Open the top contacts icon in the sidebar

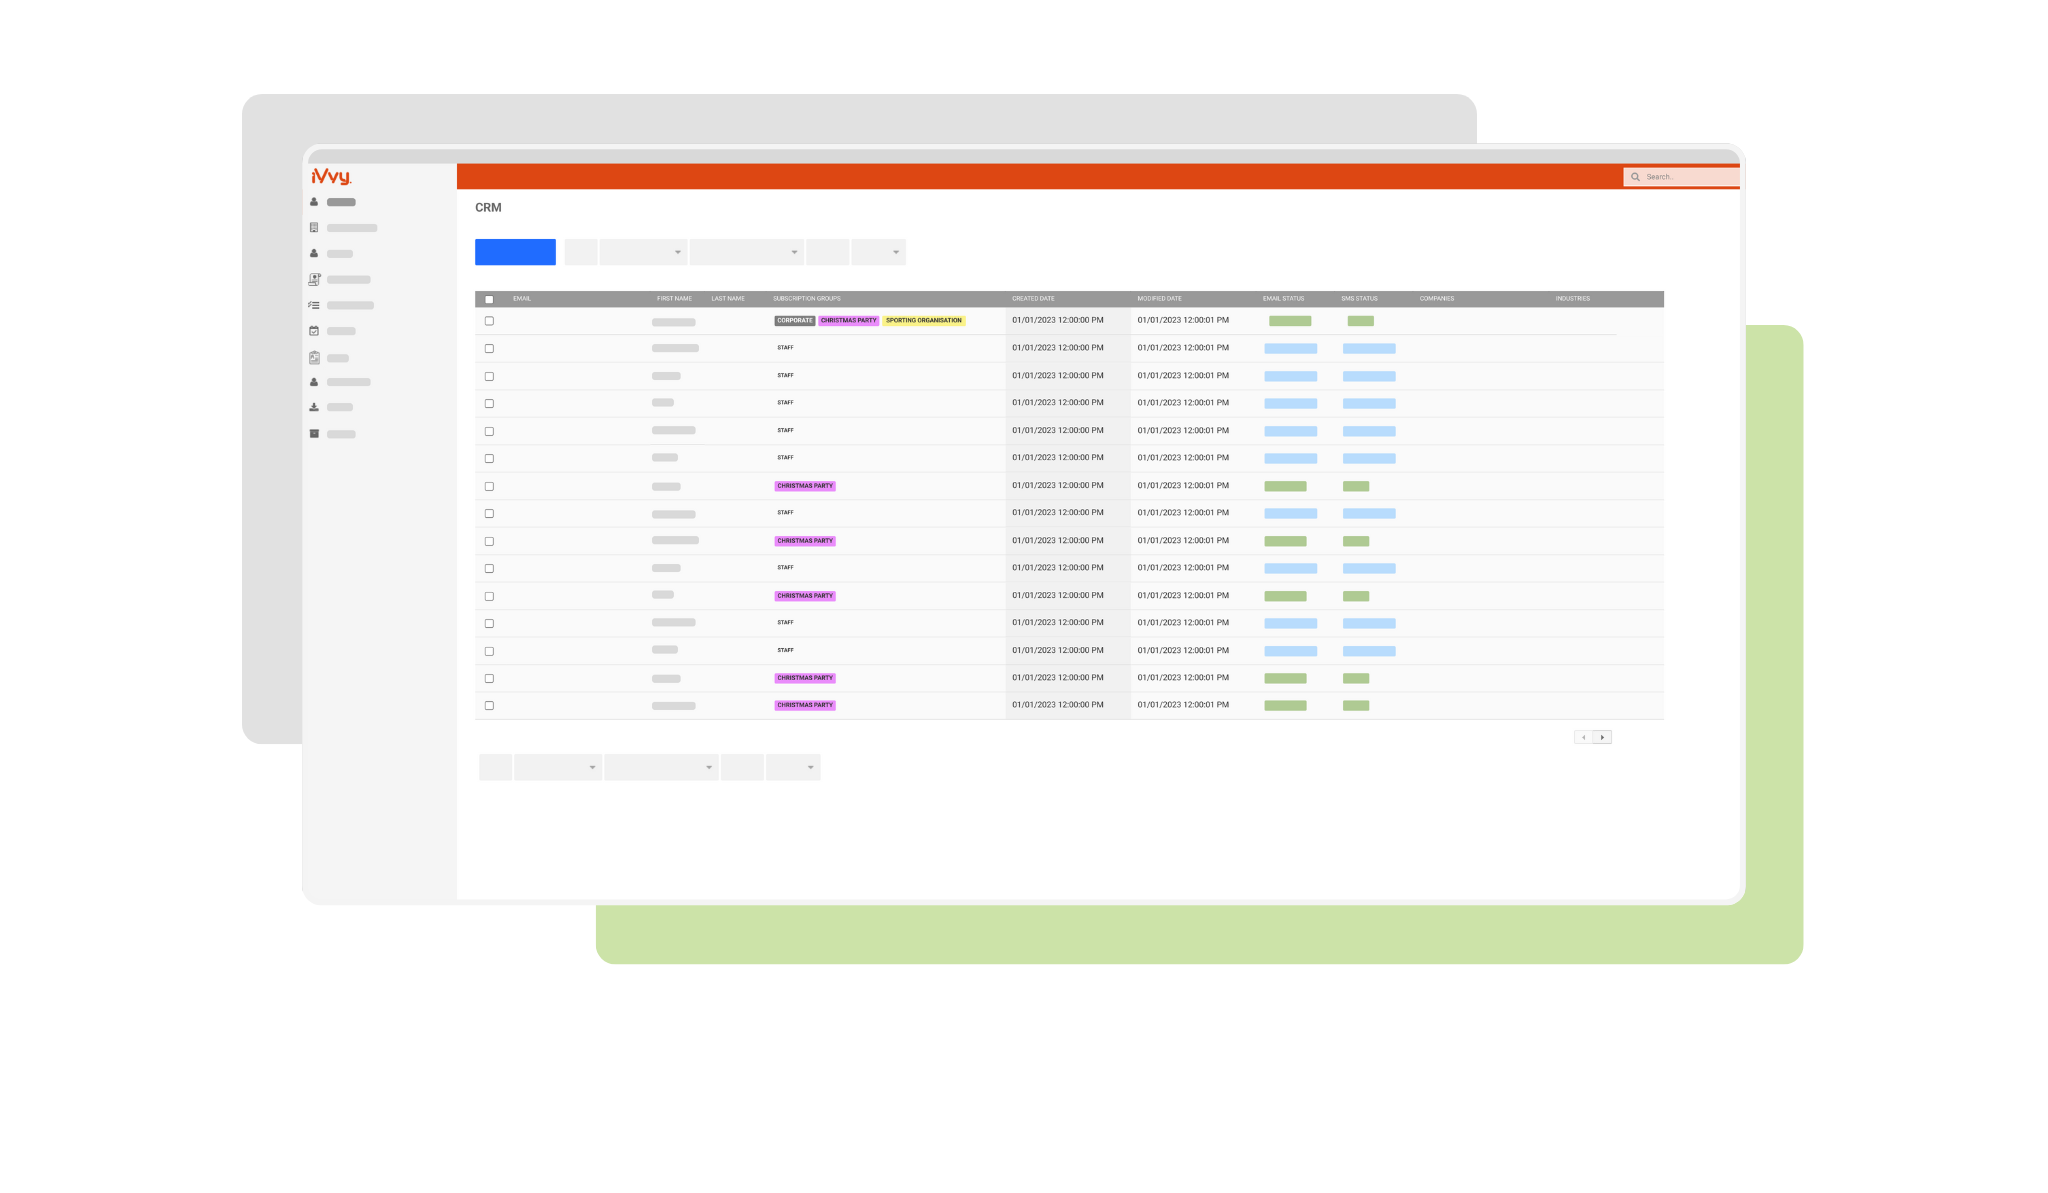[x=314, y=201]
